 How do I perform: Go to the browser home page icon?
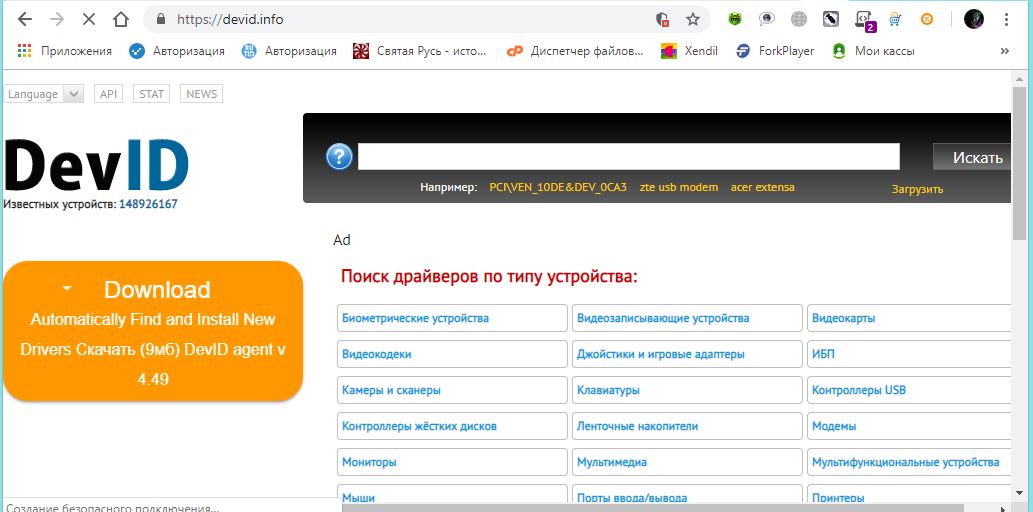pos(121,19)
